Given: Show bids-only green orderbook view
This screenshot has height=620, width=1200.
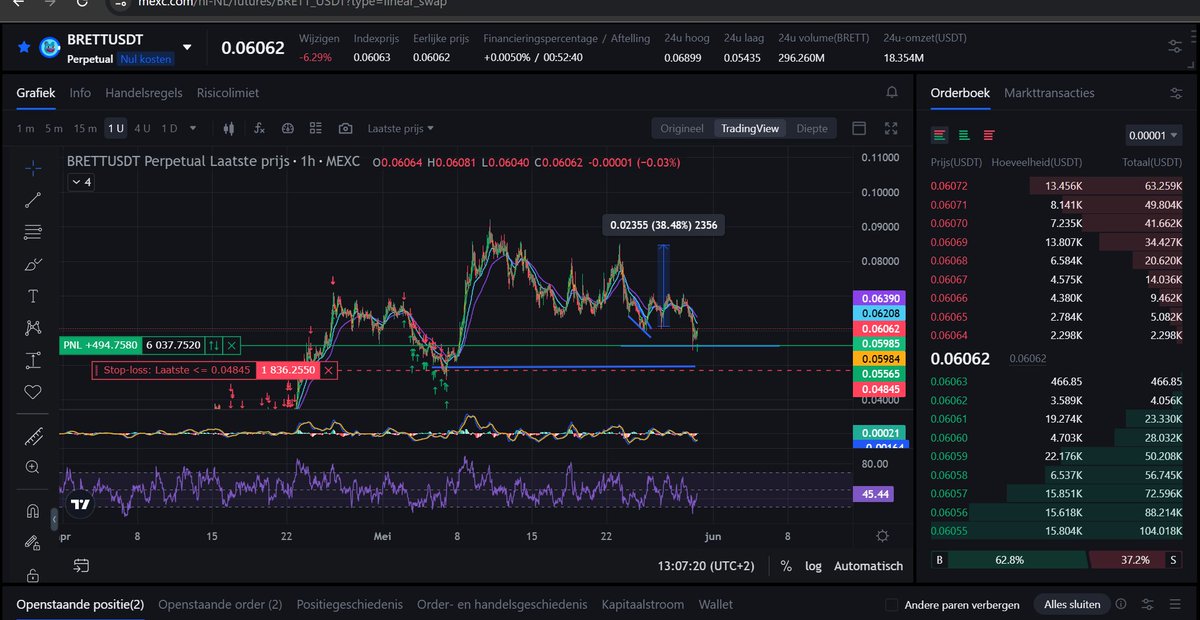Looking at the screenshot, I should 964,135.
